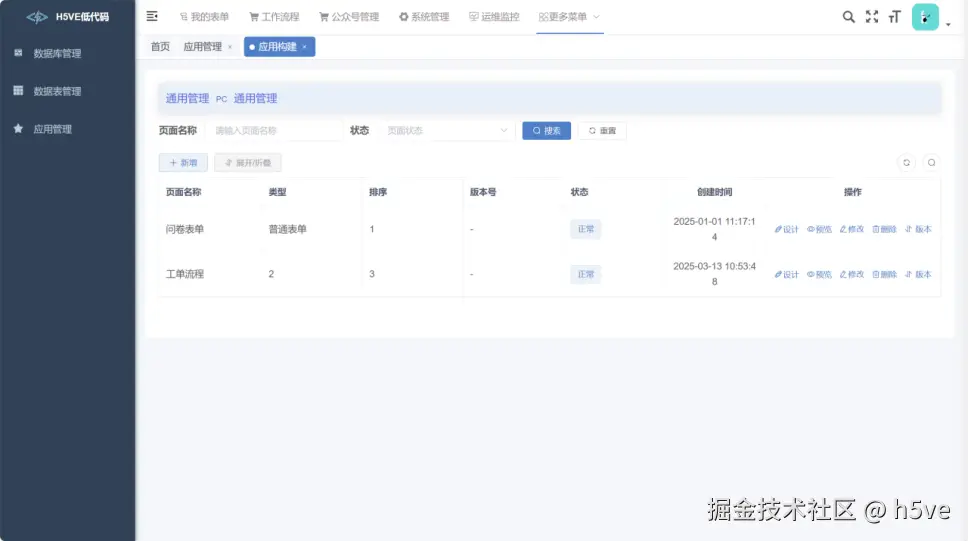Open 工作流程 in the top navigation
968x541 pixels.
click(274, 17)
